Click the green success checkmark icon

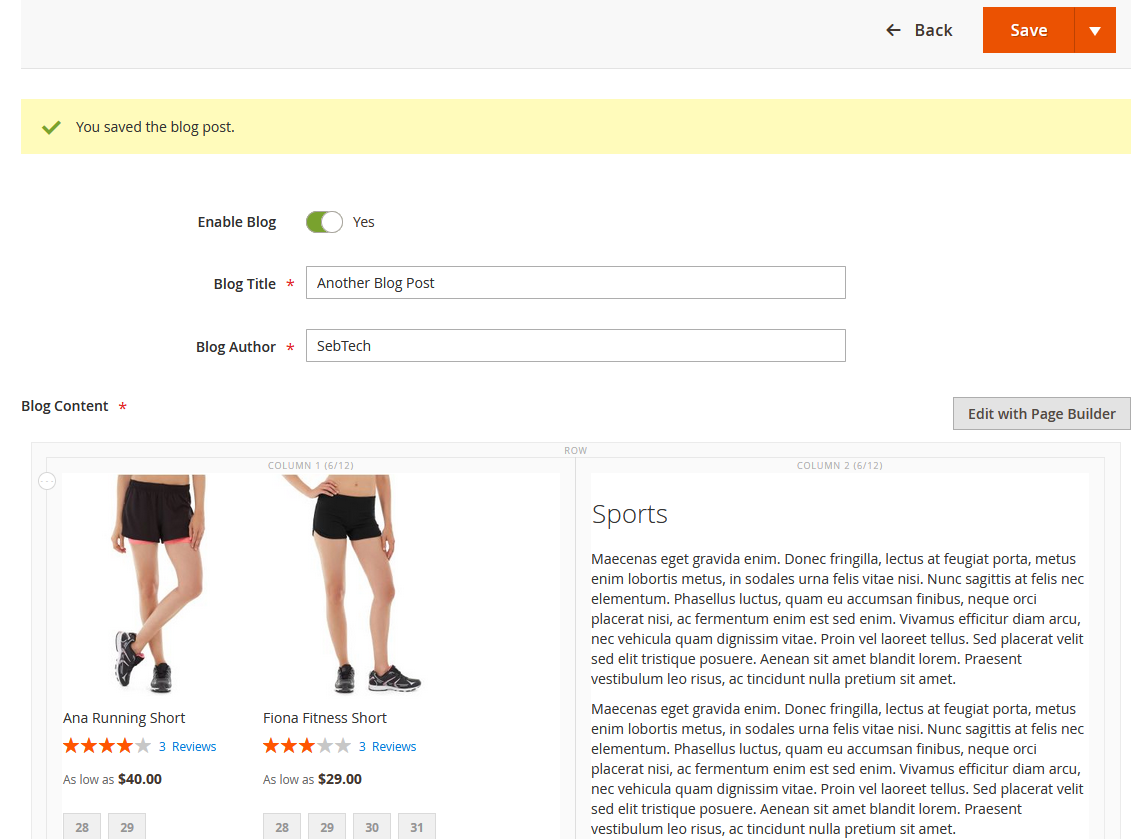point(51,127)
